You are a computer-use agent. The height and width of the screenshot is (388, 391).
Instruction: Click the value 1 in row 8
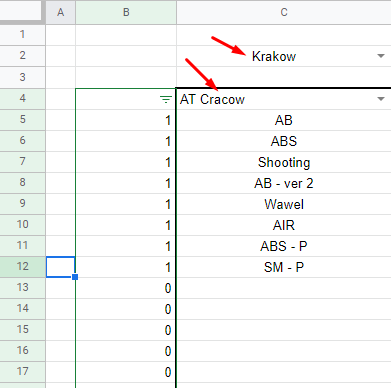tap(168, 183)
